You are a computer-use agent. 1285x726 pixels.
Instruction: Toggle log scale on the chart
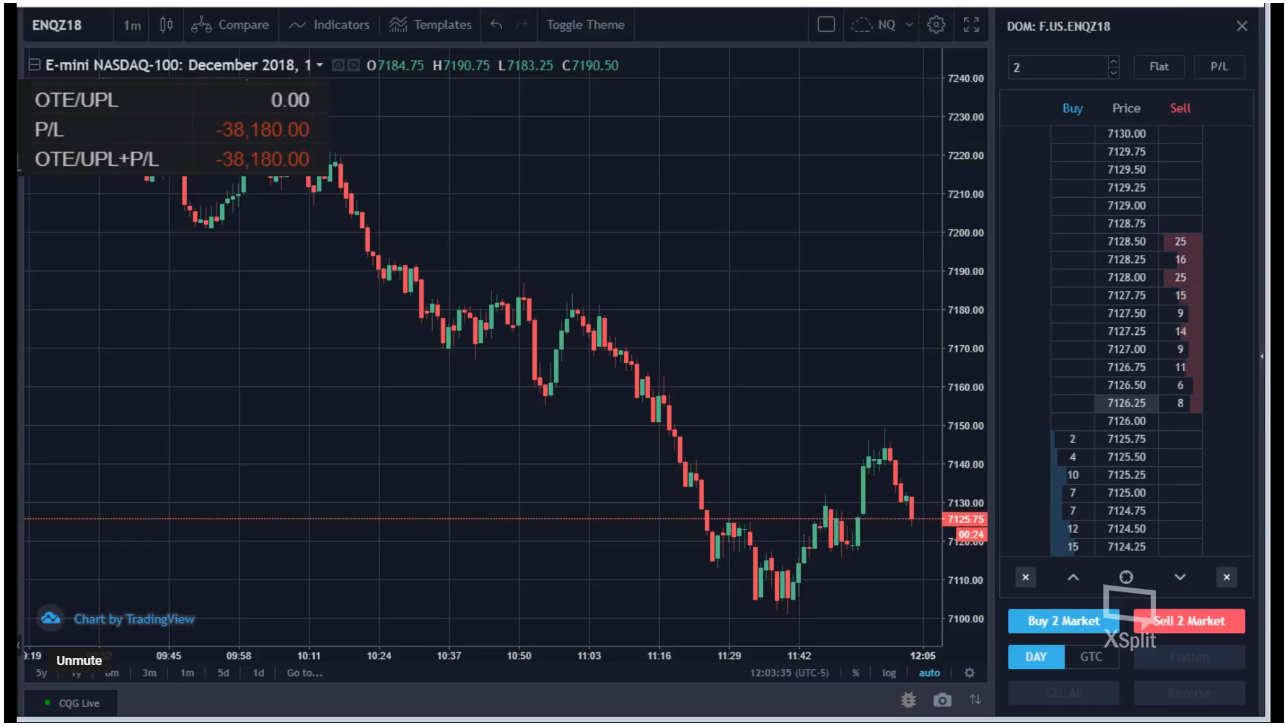click(889, 673)
